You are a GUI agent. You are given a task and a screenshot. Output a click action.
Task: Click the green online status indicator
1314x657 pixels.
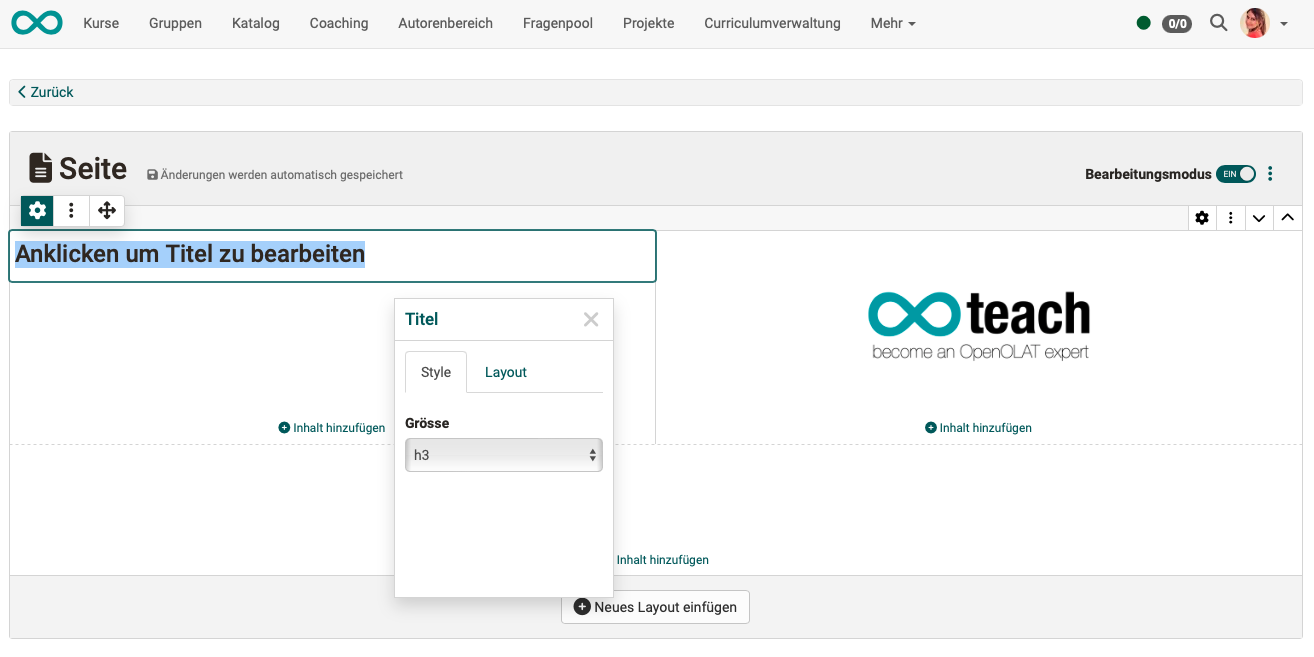(1144, 23)
